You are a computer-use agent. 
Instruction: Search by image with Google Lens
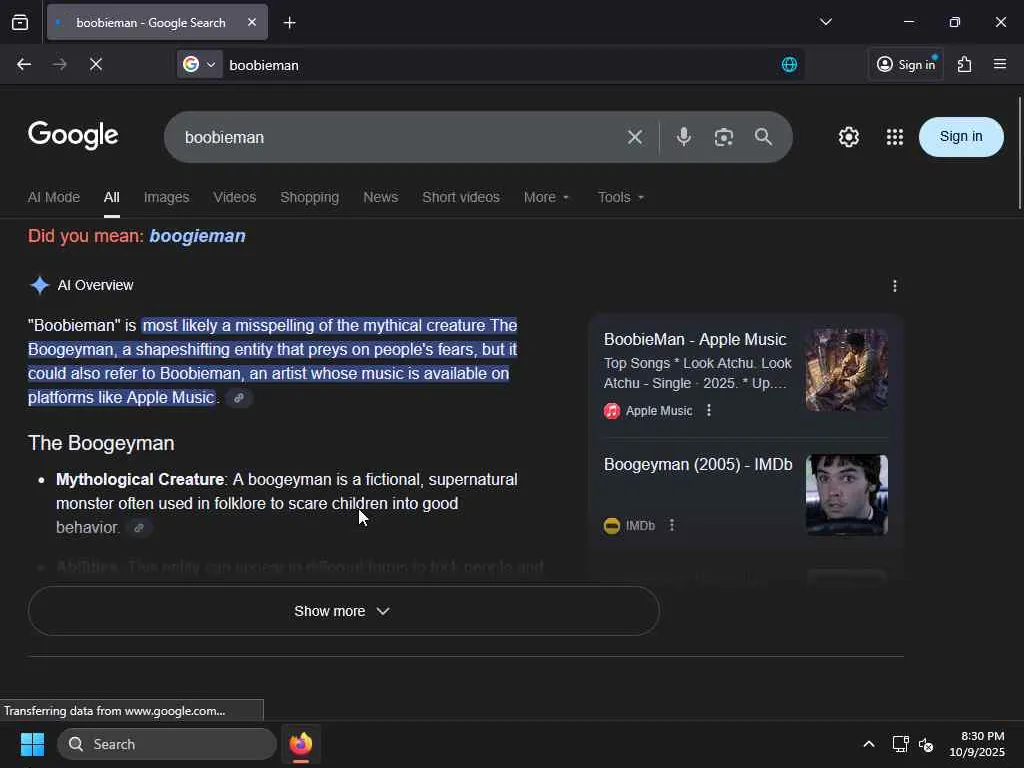point(724,137)
